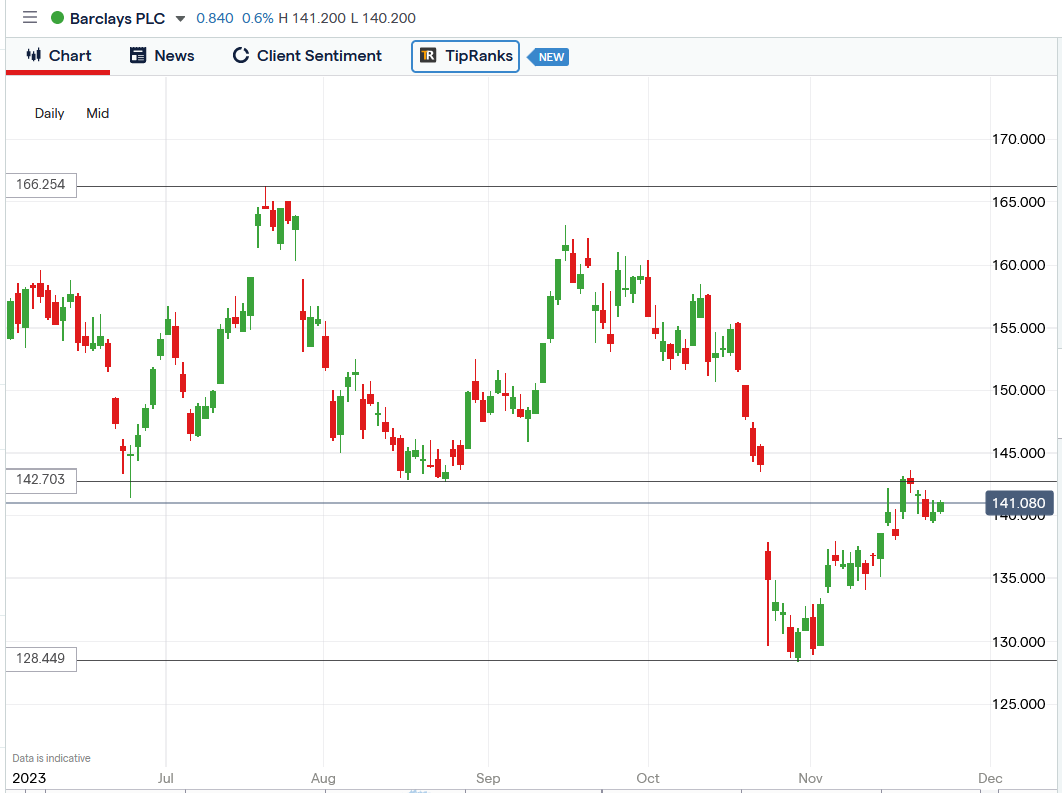
Task: Select the 142.703 horizontal line label
Action: coord(41,479)
